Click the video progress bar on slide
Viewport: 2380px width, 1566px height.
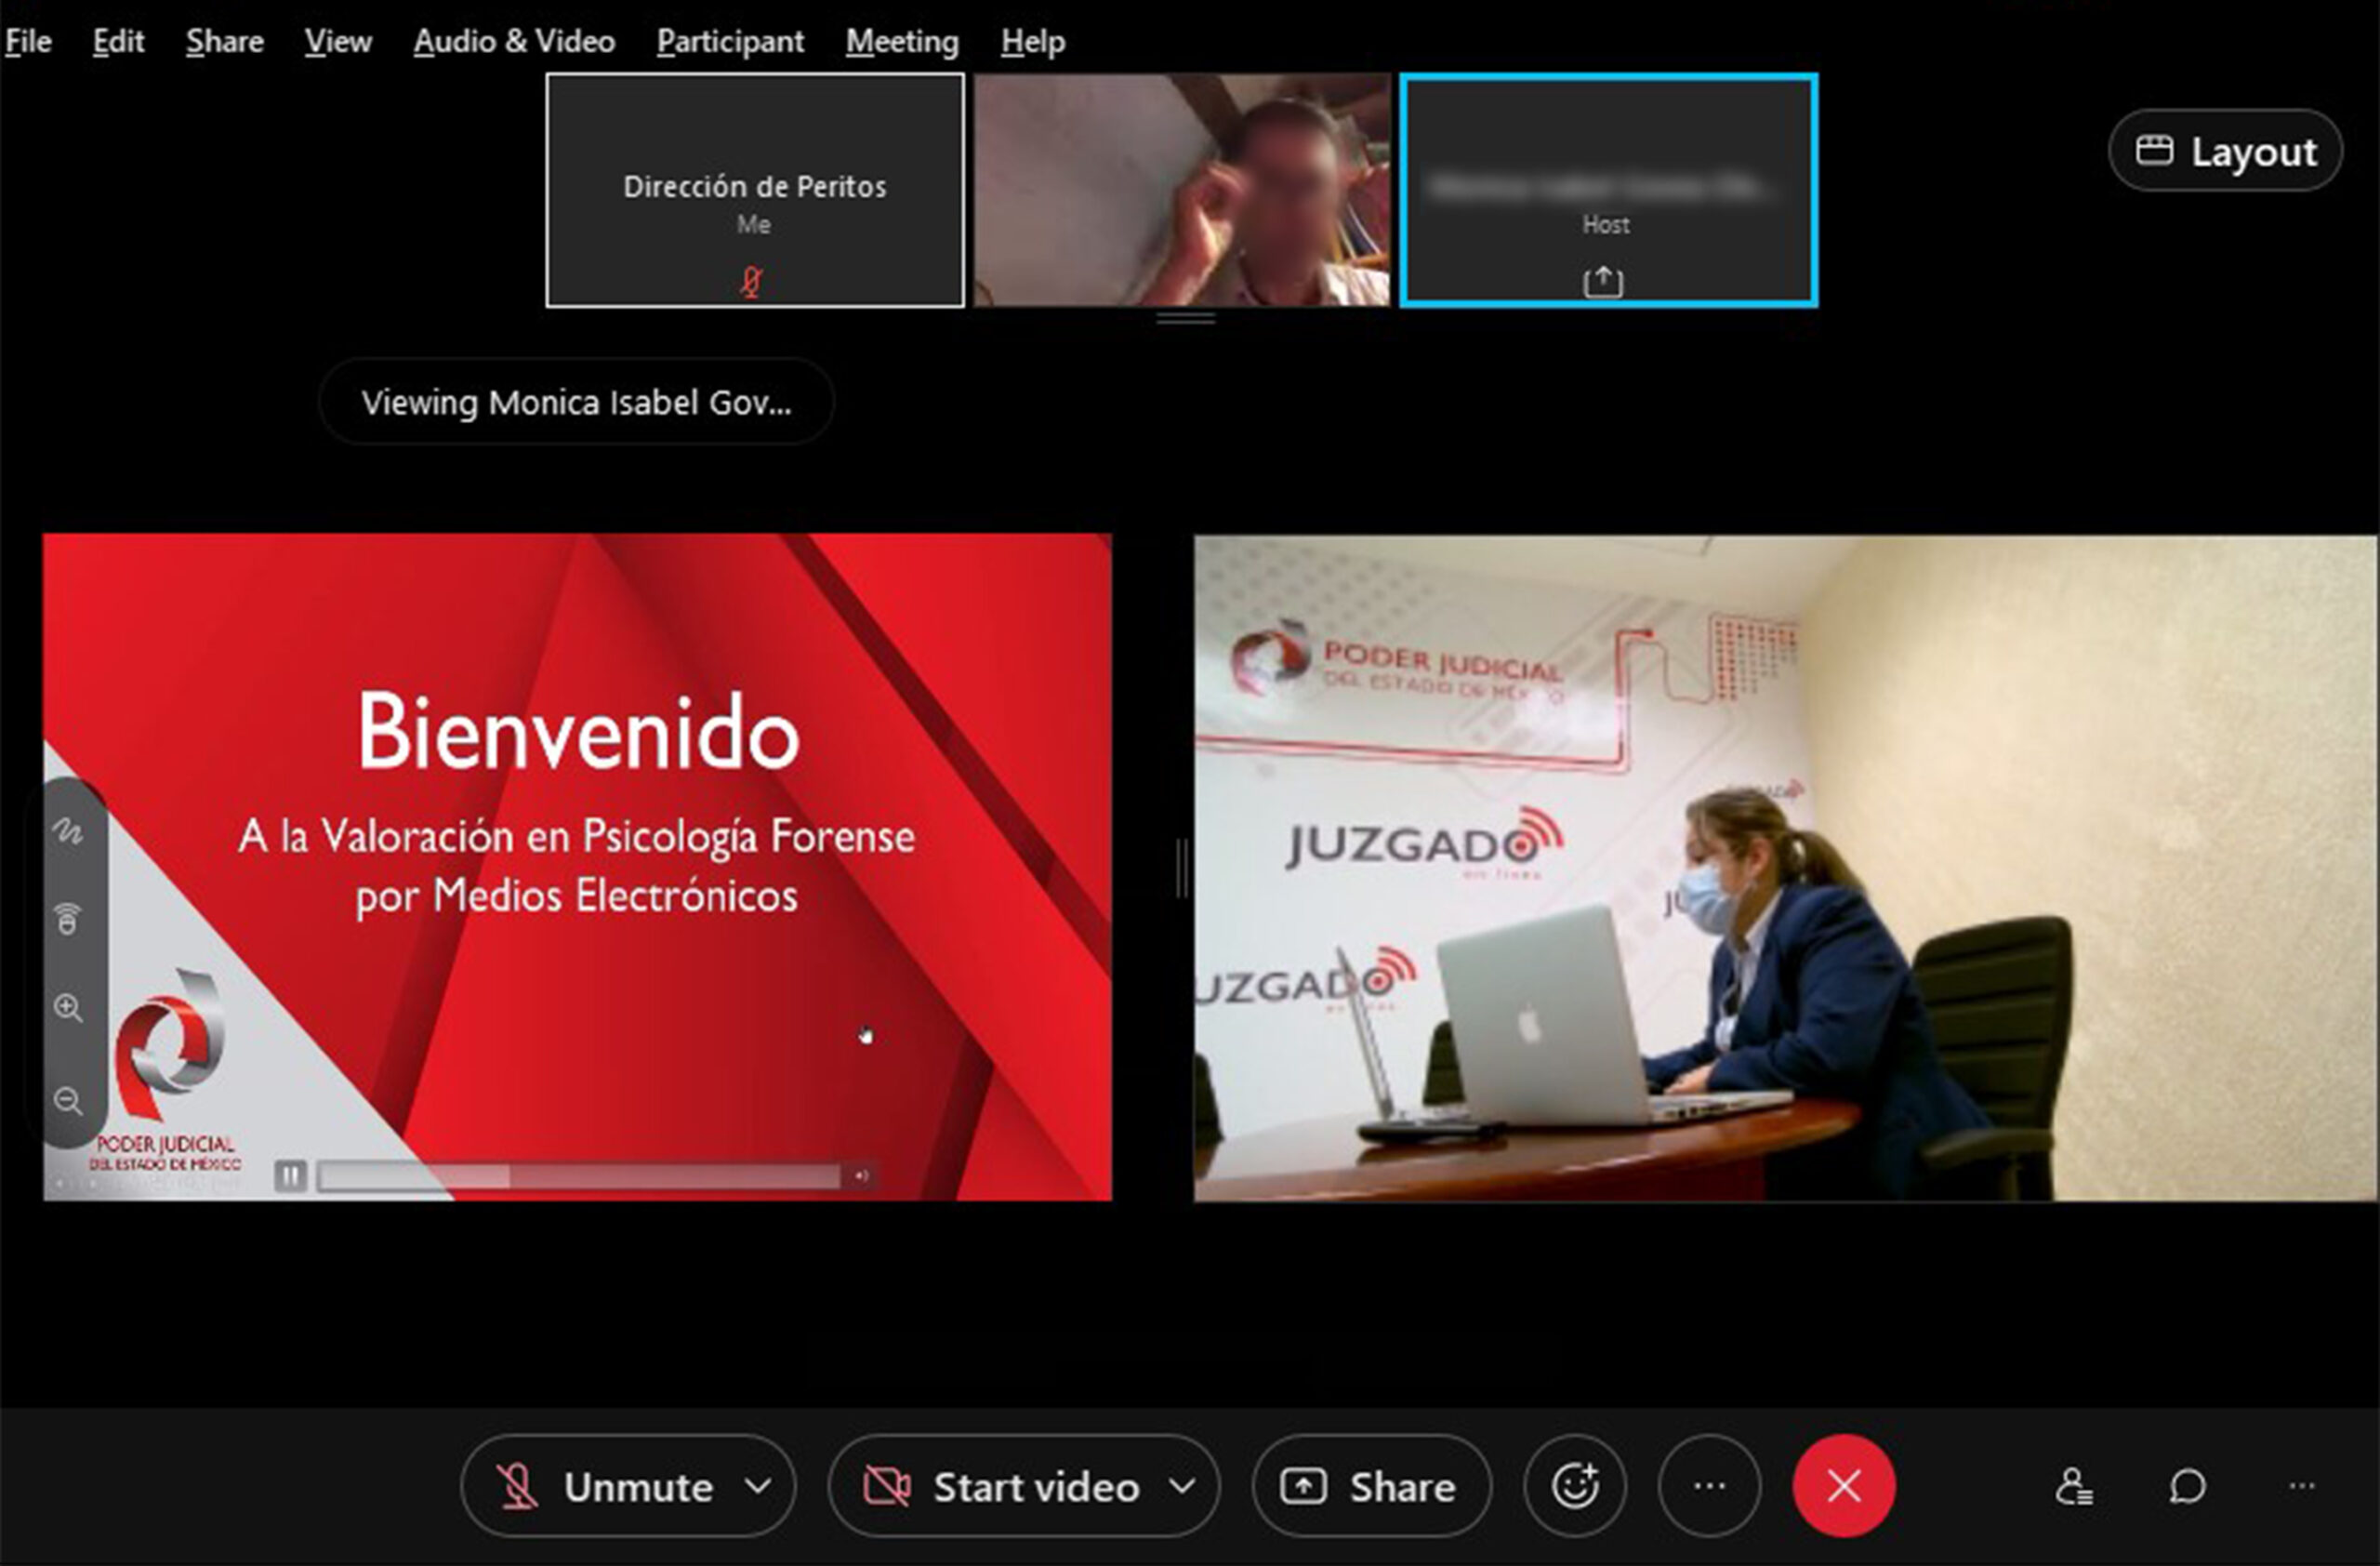tap(579, 1176)
